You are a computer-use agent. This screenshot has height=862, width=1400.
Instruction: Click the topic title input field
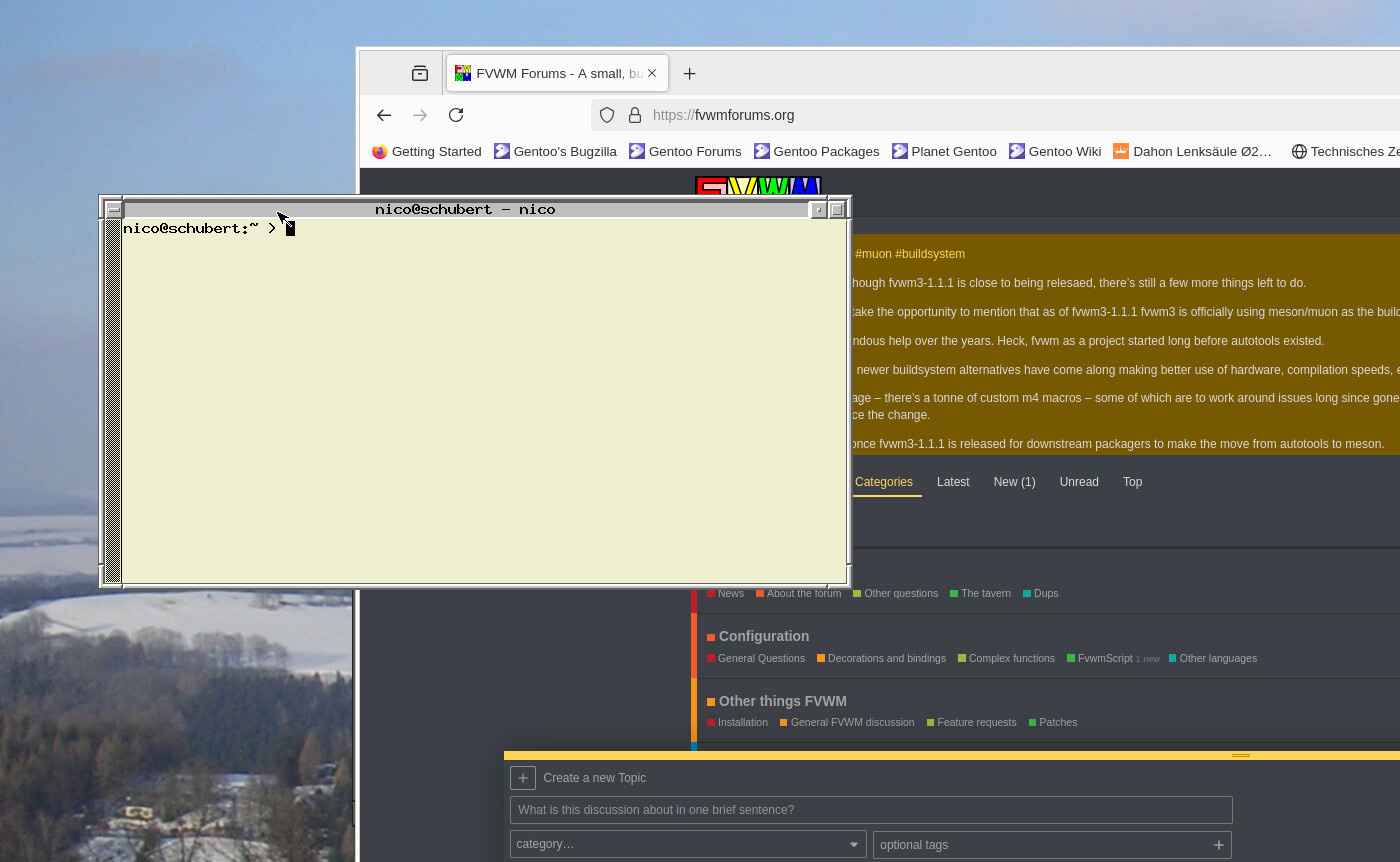click(x=871, y=810)
